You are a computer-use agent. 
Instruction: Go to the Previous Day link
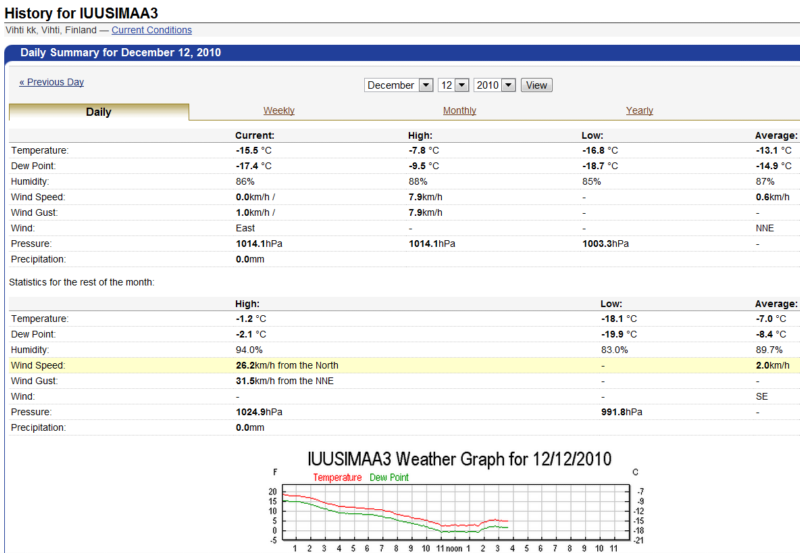tap(51, 82)
